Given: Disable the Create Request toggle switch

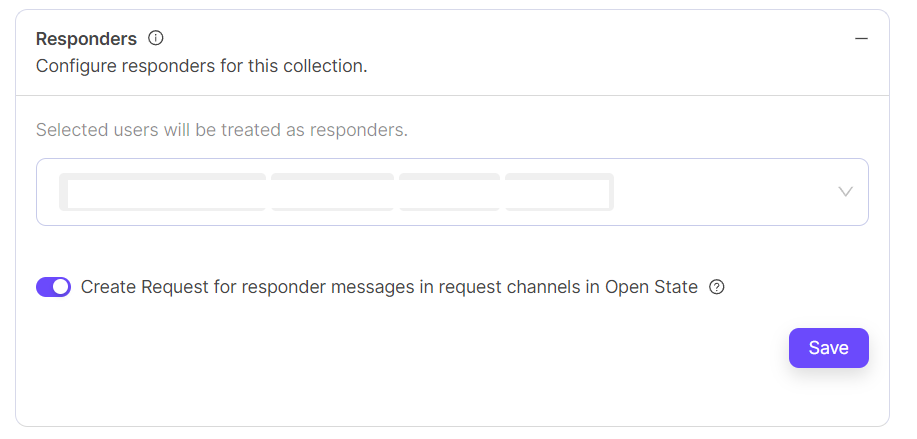Looking at the screenshot, I should click(53, 287).
